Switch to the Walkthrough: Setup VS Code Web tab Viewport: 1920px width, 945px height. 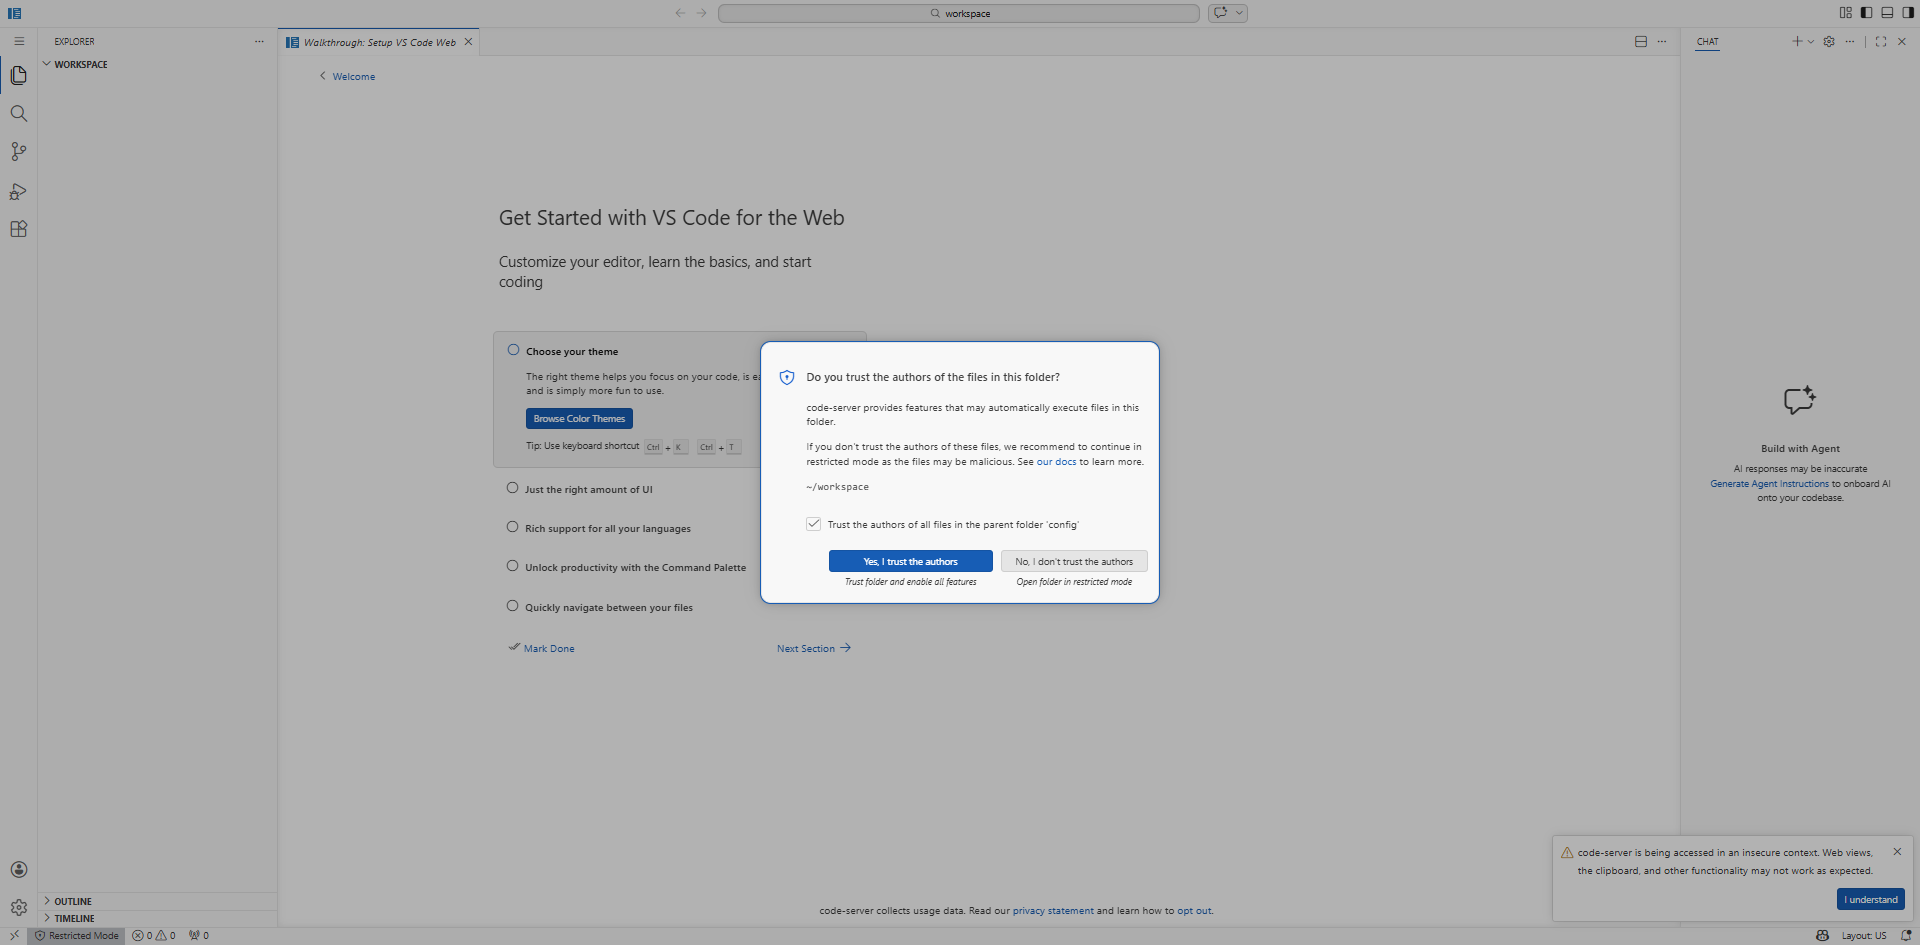[377, 42]
